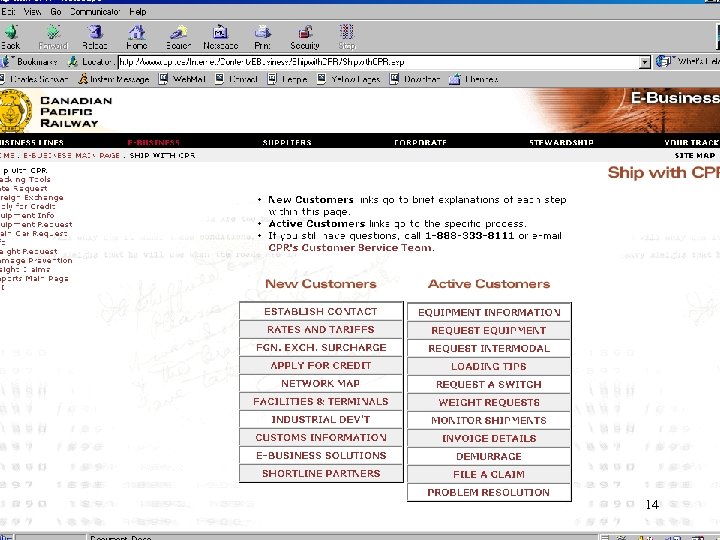Open the Communicator menu
Viewport: 720px width, 540px height.
click(95, 11)
